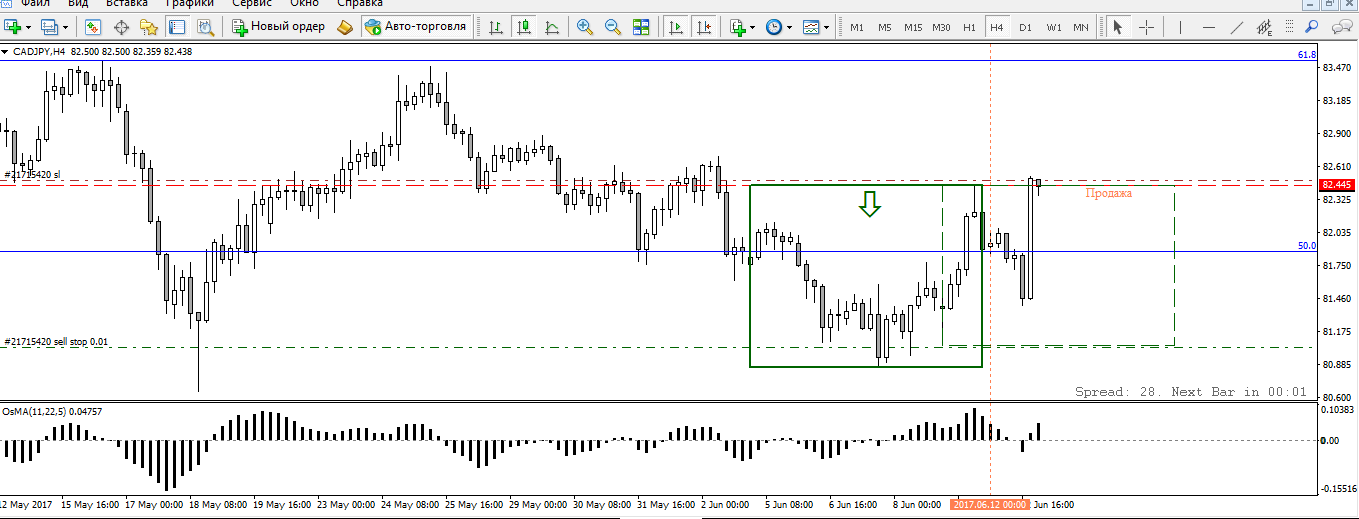Open the Вставка menu
The width and height of the screenshot is (1359, 519).
point(127,4)
